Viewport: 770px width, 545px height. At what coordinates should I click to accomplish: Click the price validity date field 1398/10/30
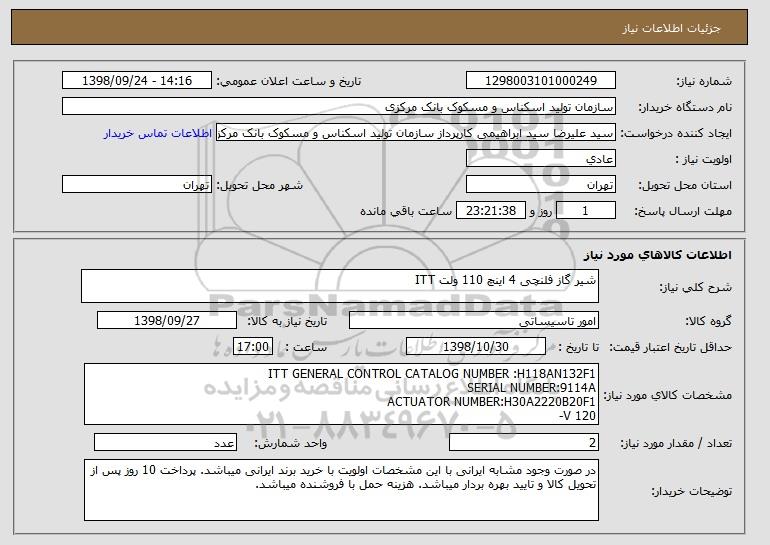coord(476,347)
